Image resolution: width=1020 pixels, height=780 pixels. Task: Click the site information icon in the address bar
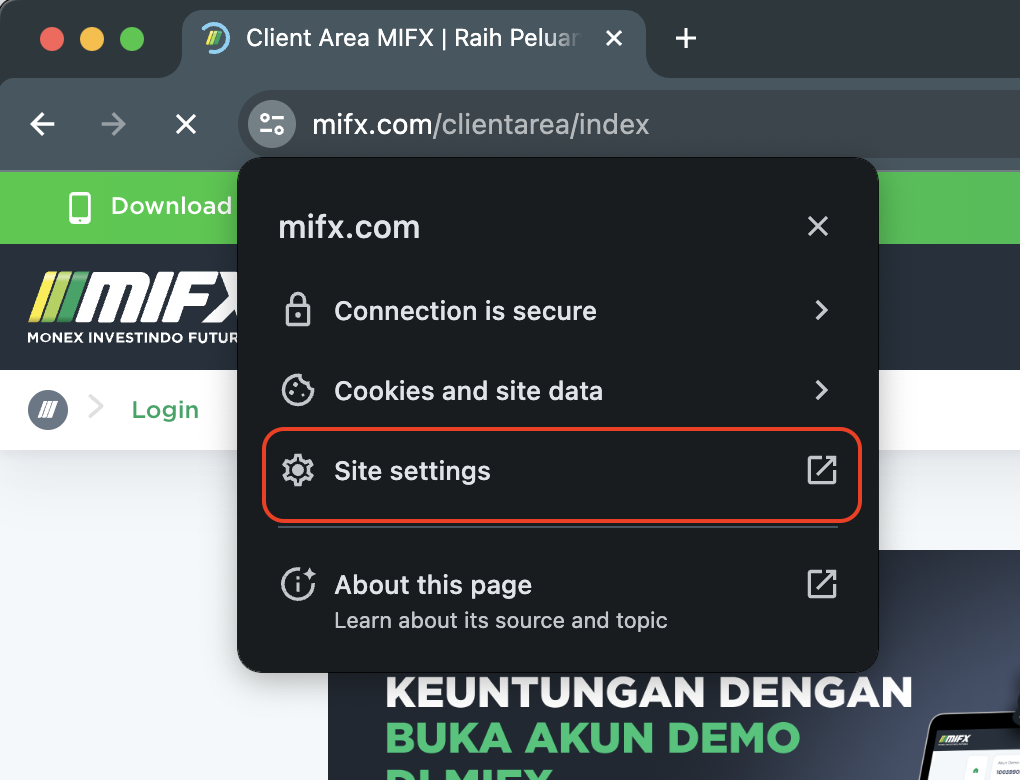point(271,124)
